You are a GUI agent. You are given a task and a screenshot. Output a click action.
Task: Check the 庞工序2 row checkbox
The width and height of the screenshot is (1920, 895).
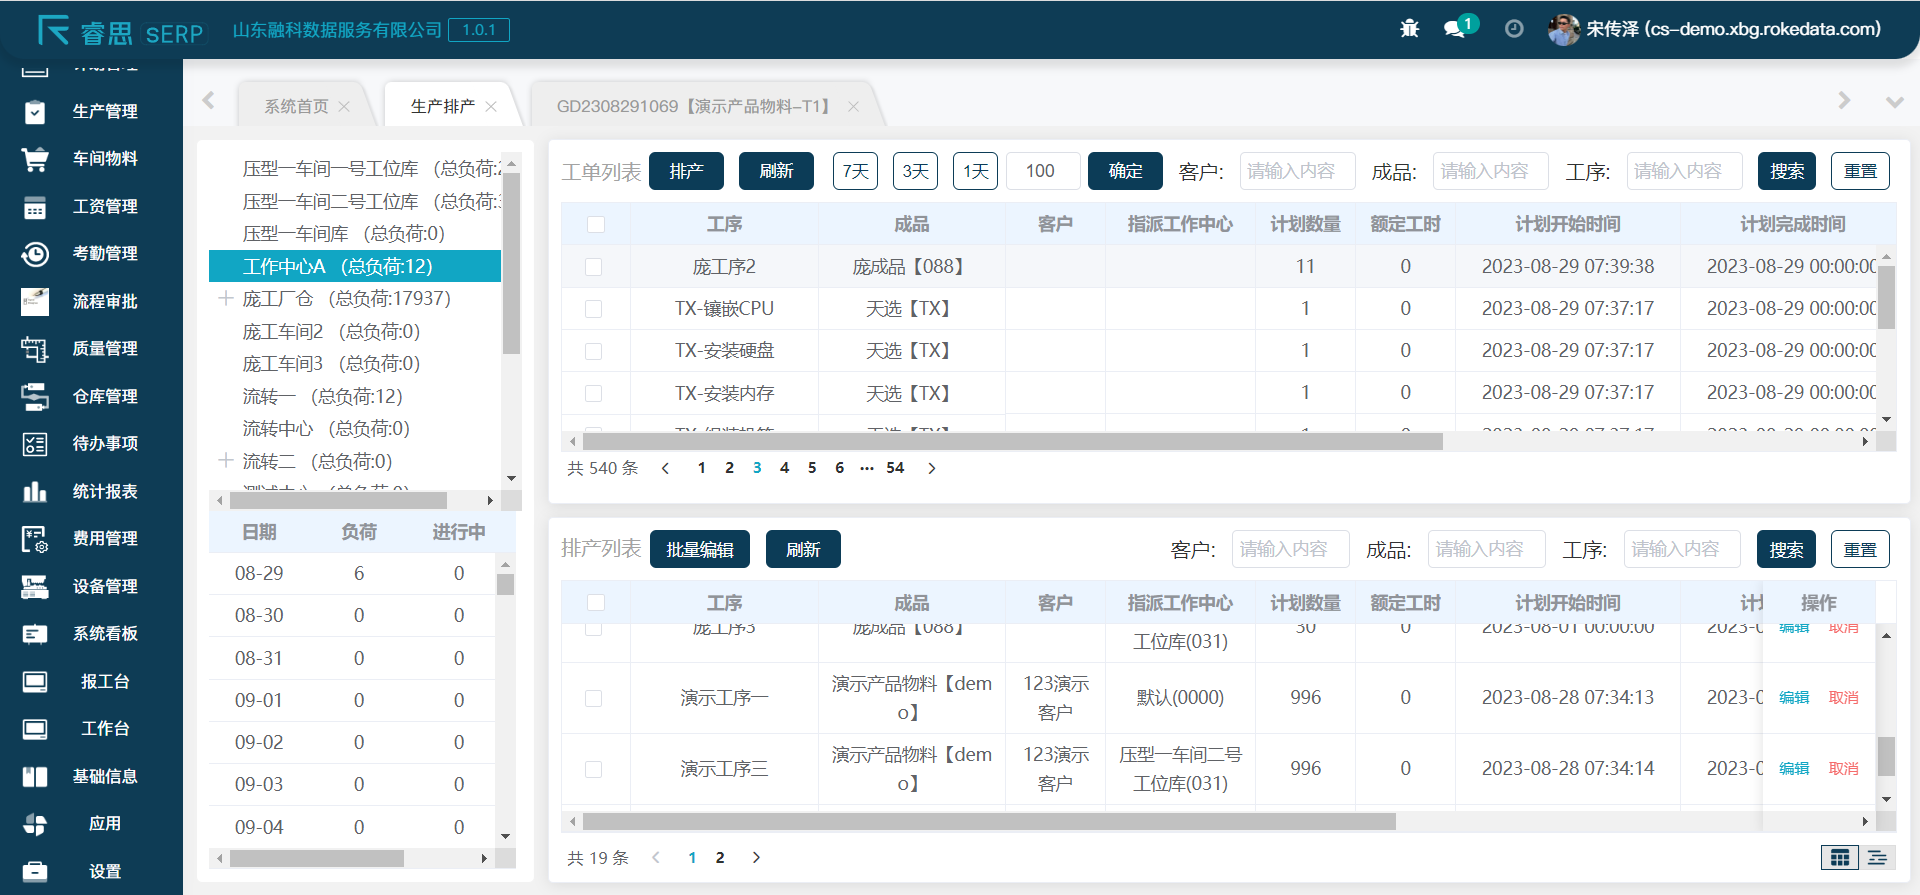click(x=594, y=267)
